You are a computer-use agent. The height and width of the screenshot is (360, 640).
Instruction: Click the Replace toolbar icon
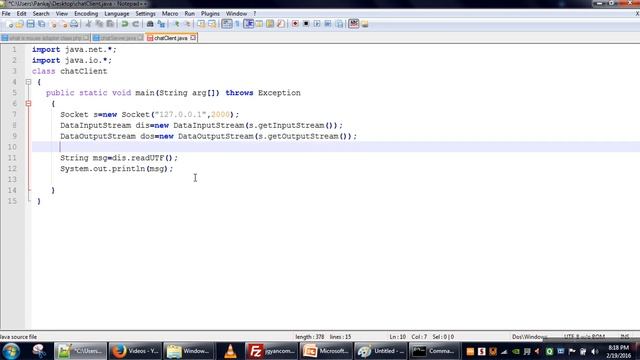tap(161, 24)
